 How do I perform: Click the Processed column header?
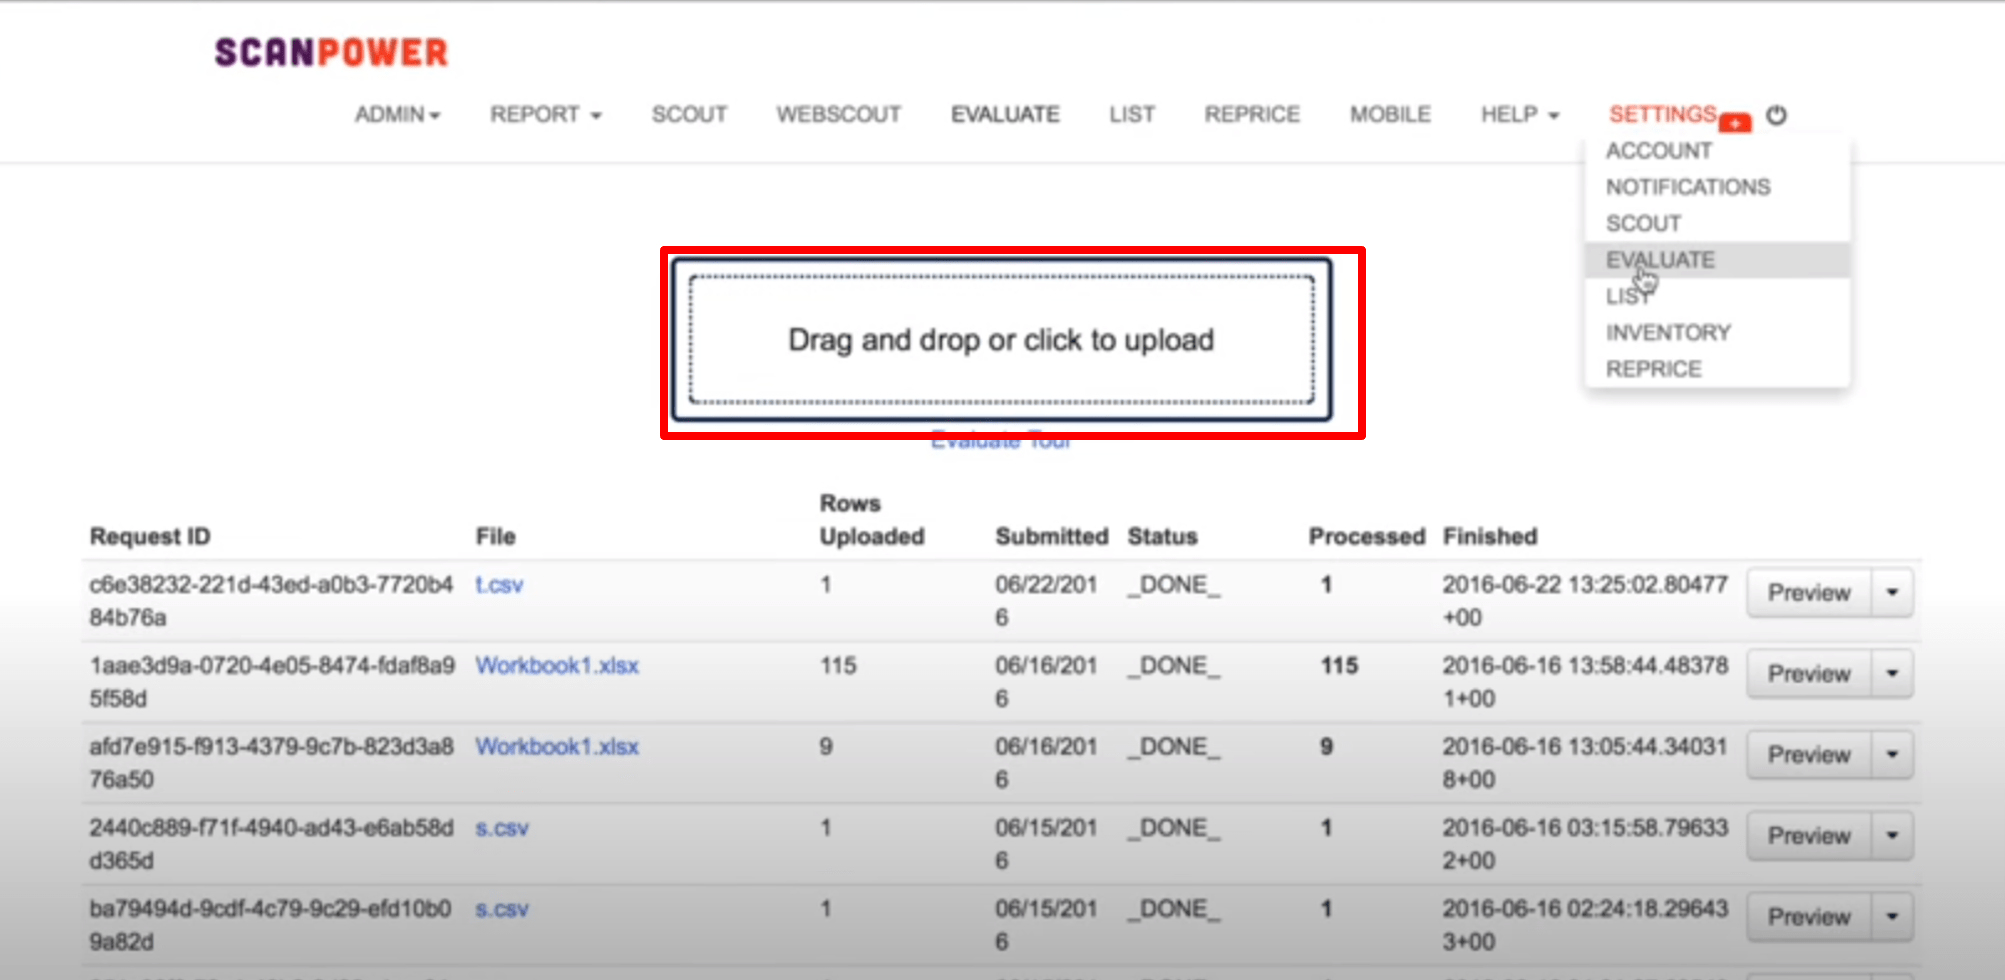(1367, 536)
